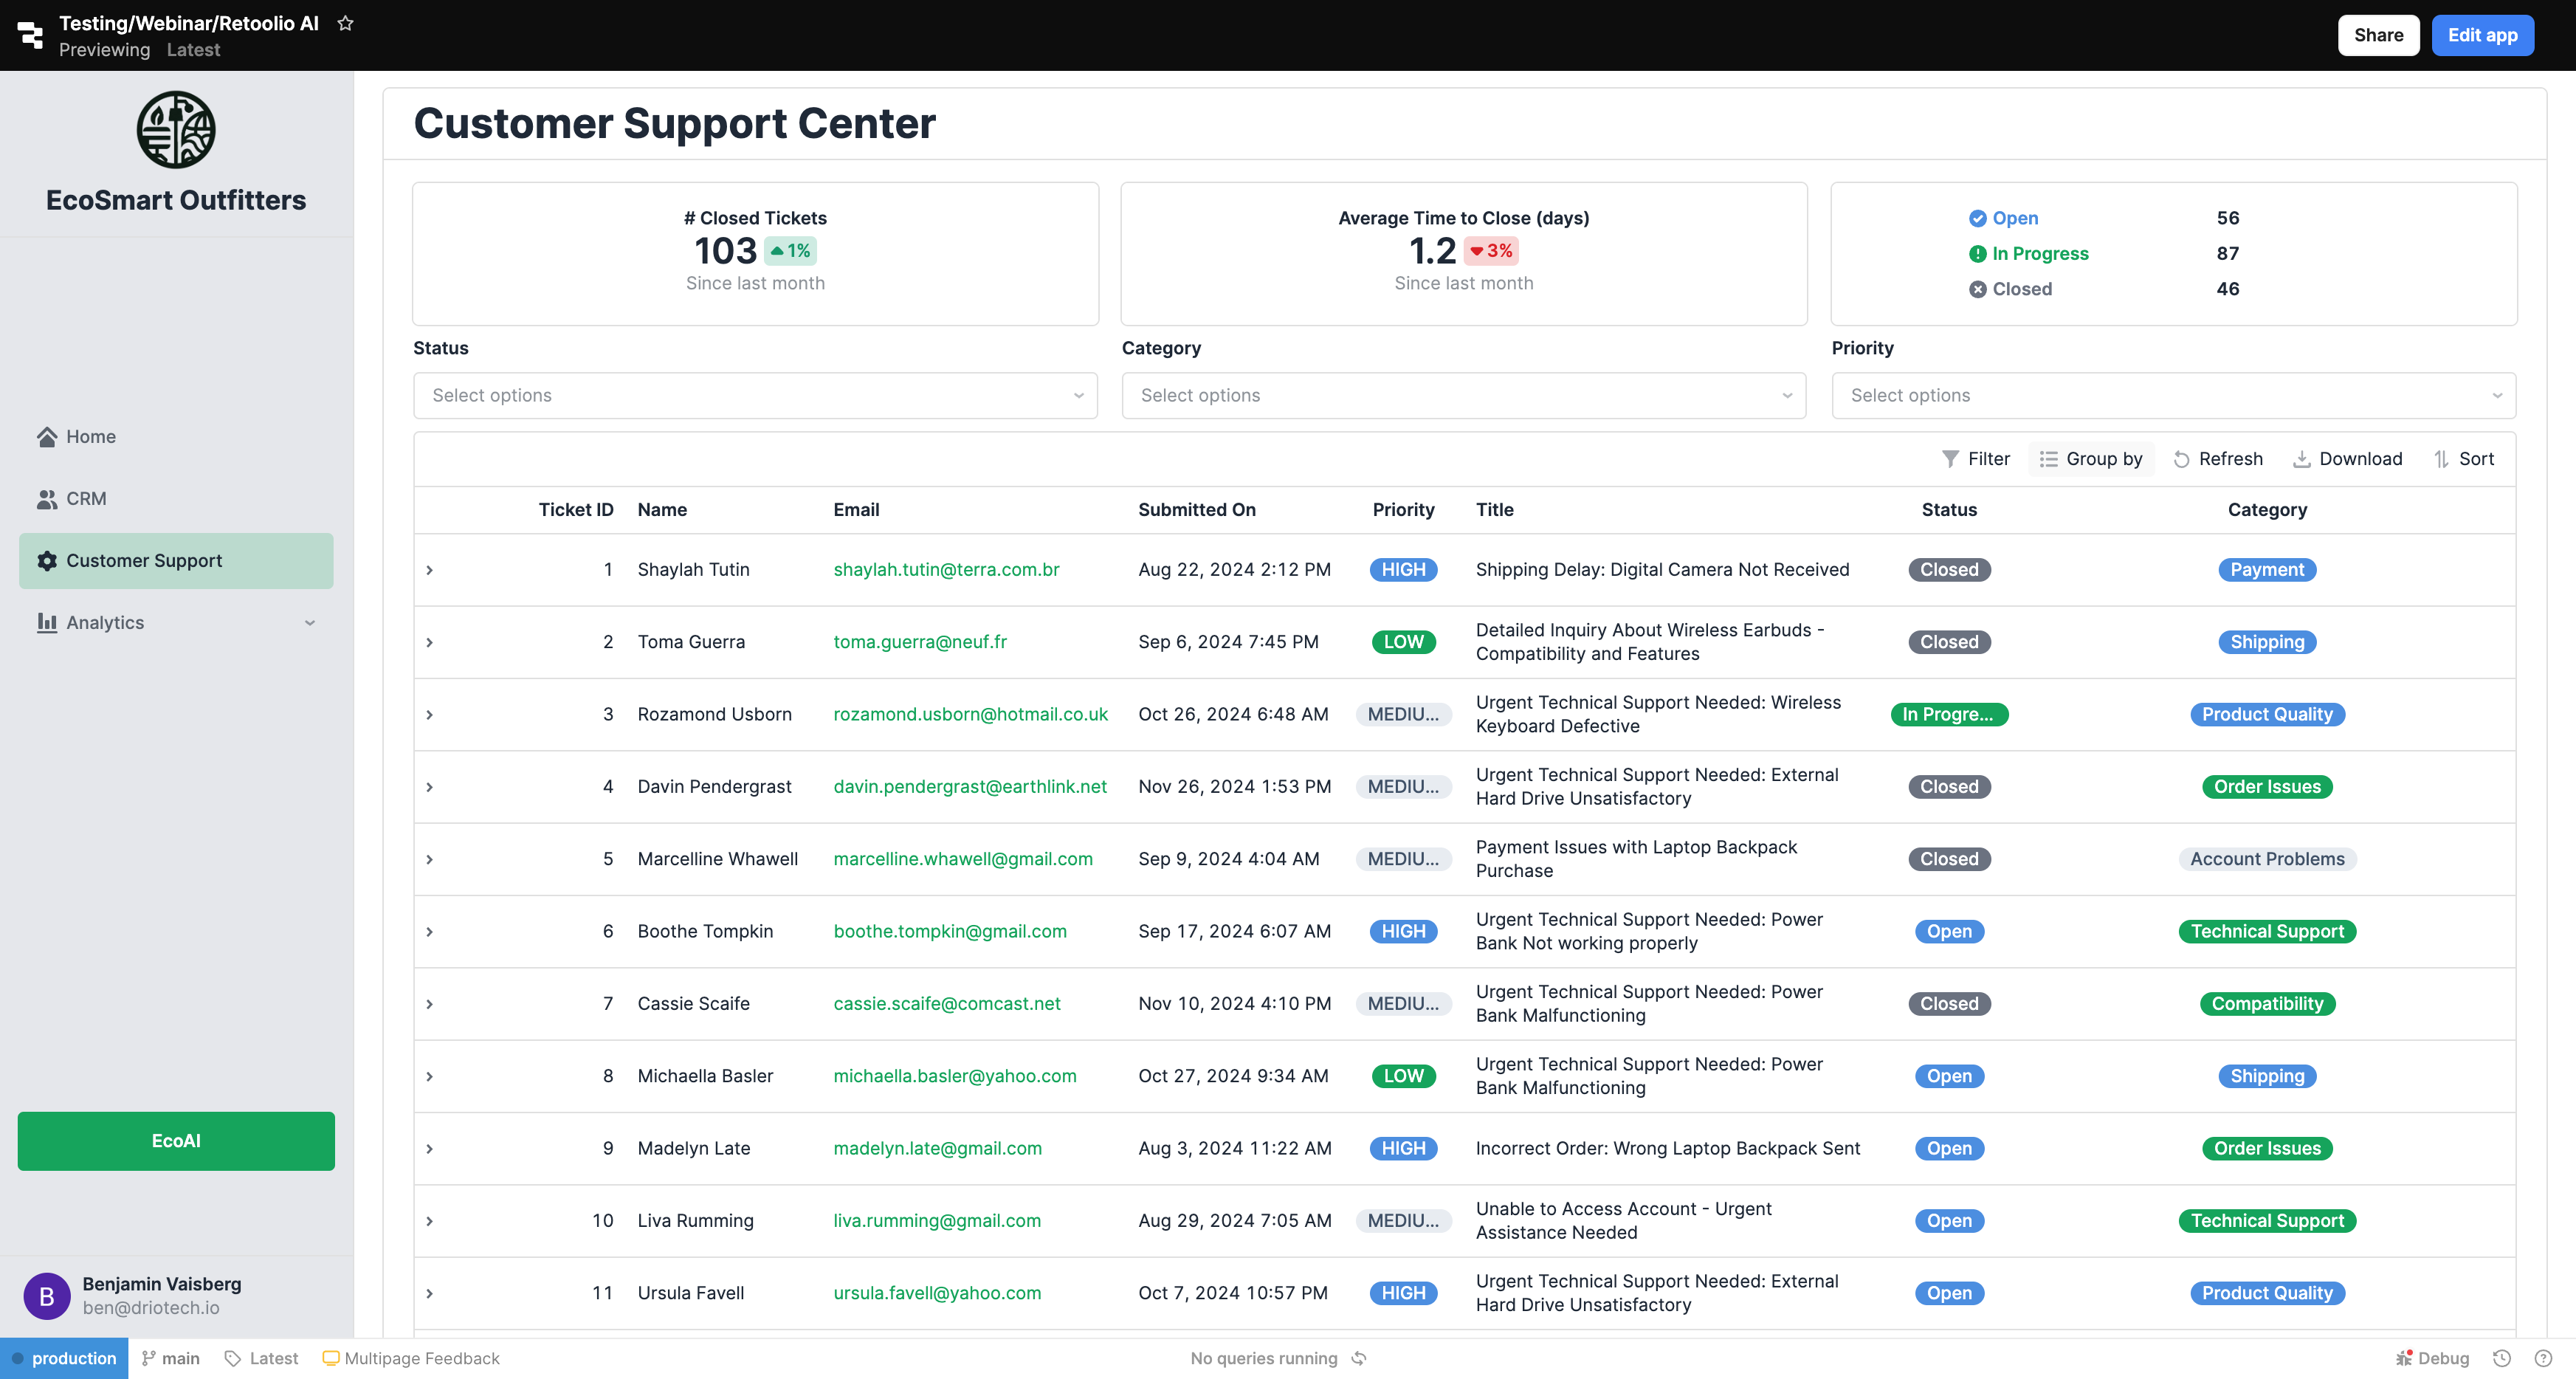Image resolution: width=2576 pixels, height=1379 pixels.
Task: Open the Status select dropdown
Action: click(755, 396)
